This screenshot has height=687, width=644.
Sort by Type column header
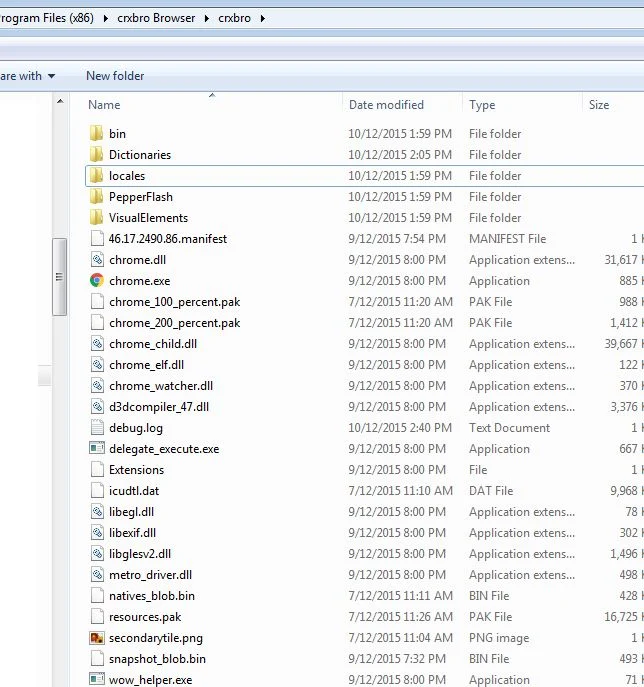[482, 105]
